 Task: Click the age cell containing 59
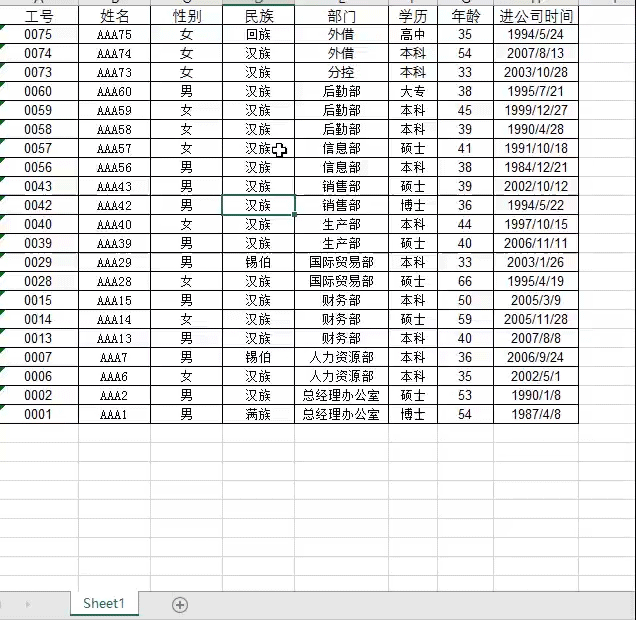coord(466,320)
